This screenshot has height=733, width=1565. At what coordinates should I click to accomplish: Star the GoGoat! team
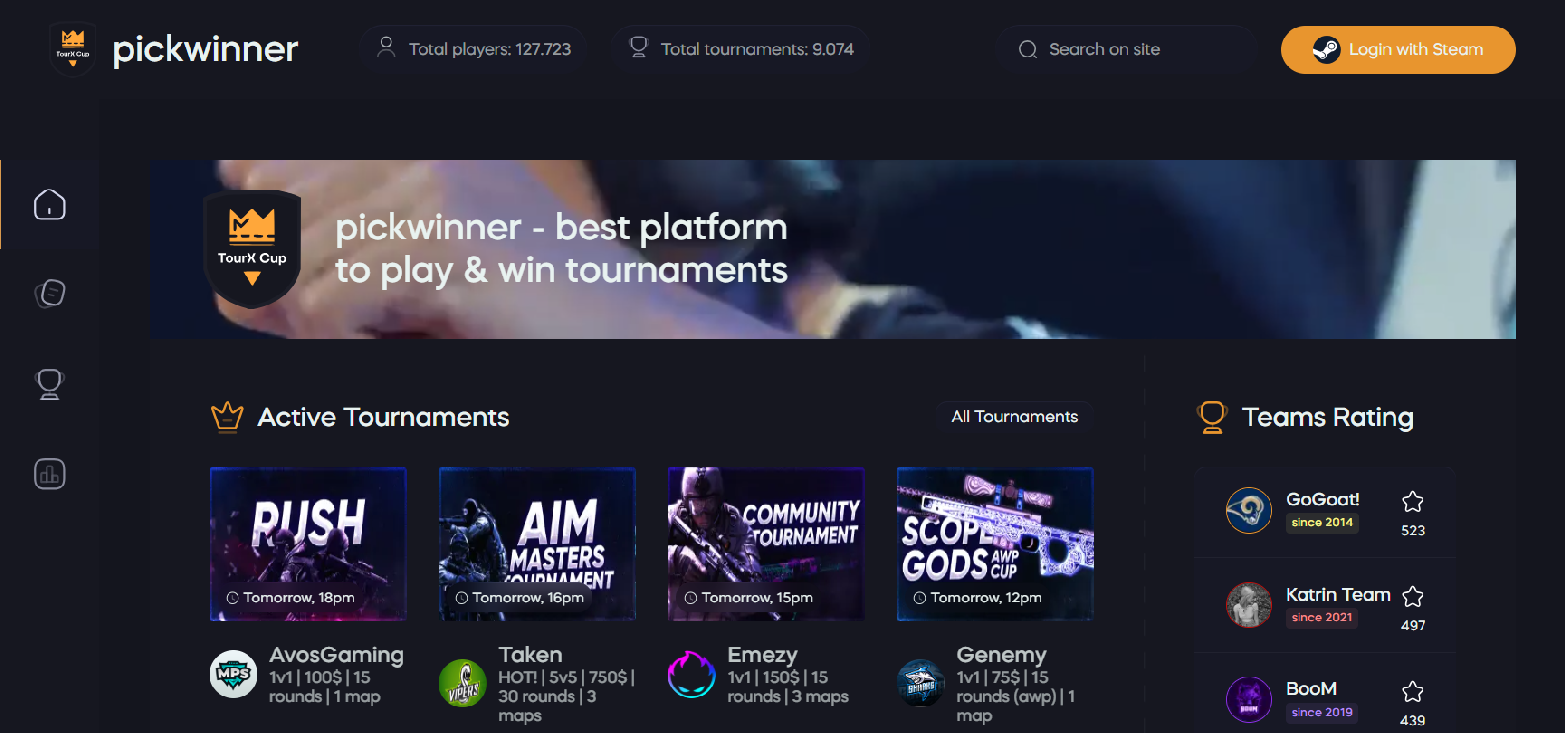tap(1412, 502)
